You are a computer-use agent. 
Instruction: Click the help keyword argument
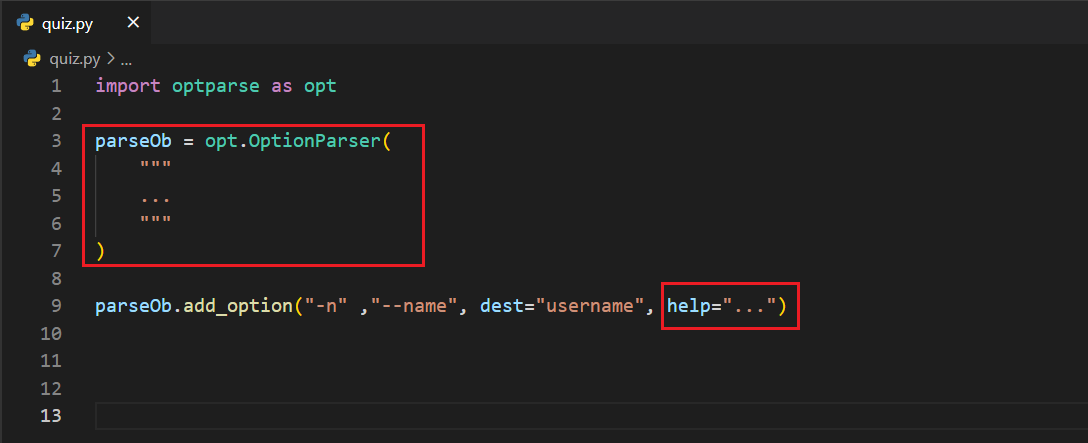point(689,306)
